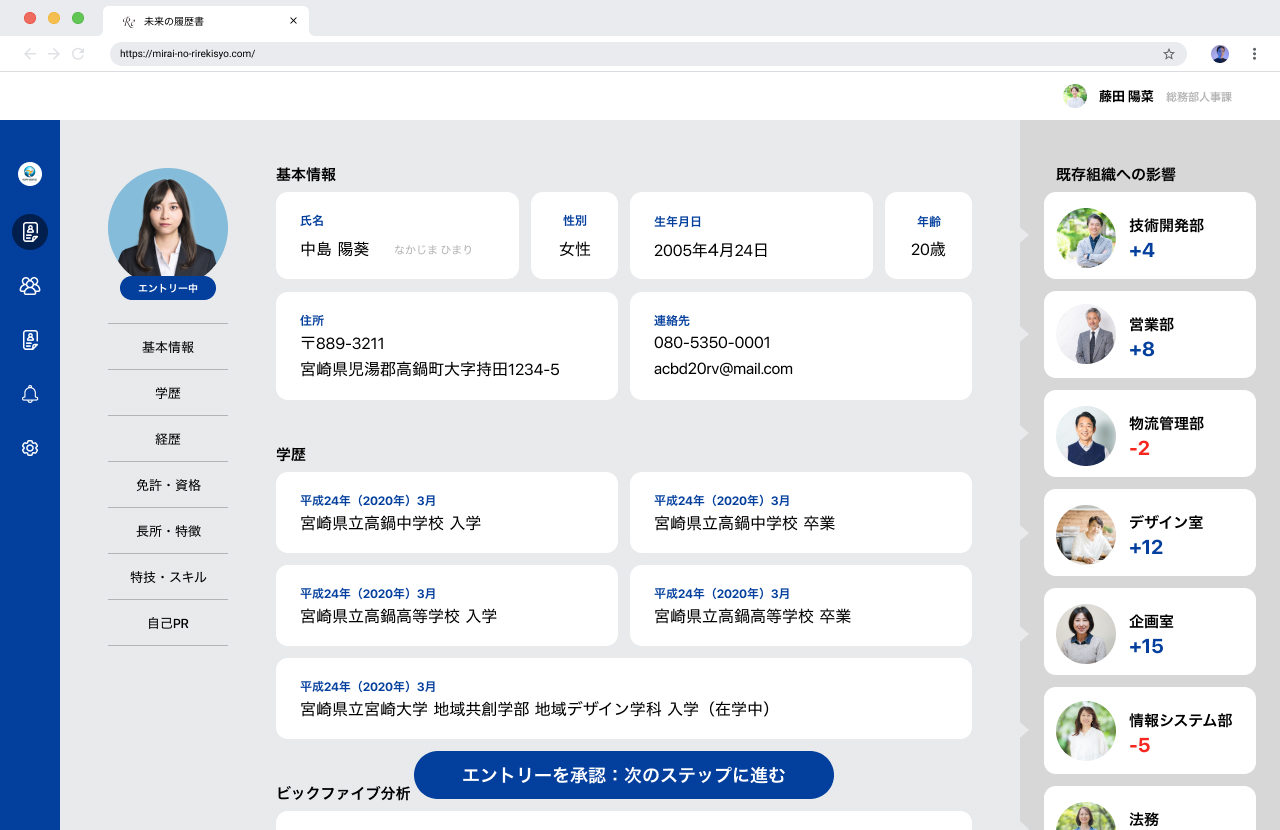Viewport: 1280px width, 830px height.
Task: Open the team members panel icon
Action: coord(30,285)
